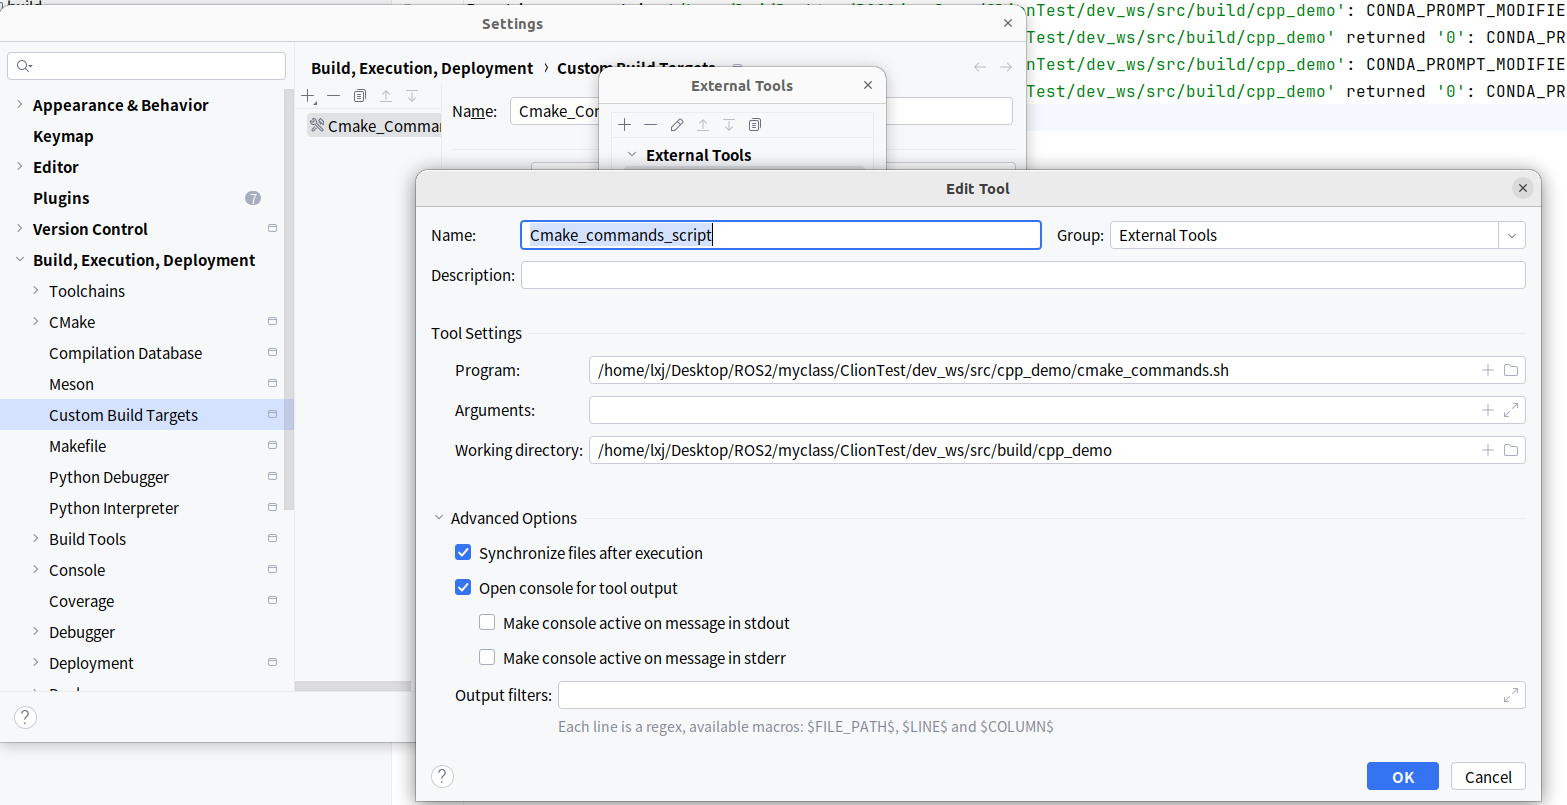Select Makefile in the settings tree
1567x805 pixels.
click(x=77, y=446)
